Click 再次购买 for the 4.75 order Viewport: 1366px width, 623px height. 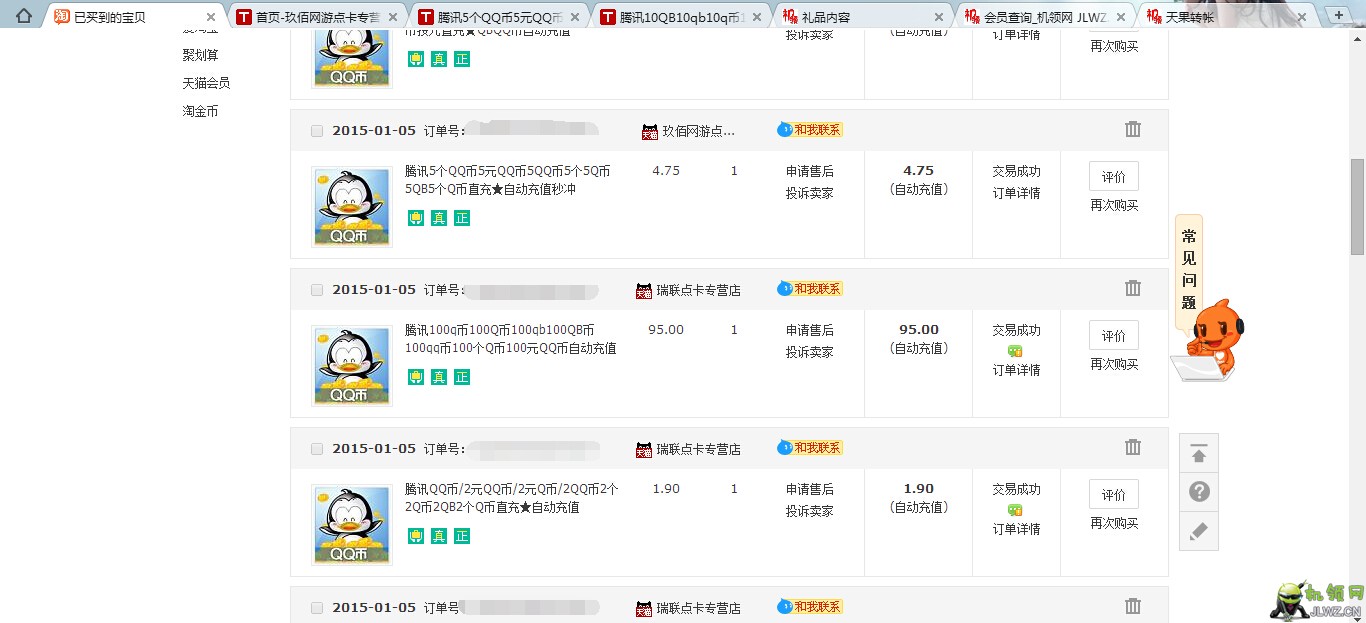[1114, 205]
